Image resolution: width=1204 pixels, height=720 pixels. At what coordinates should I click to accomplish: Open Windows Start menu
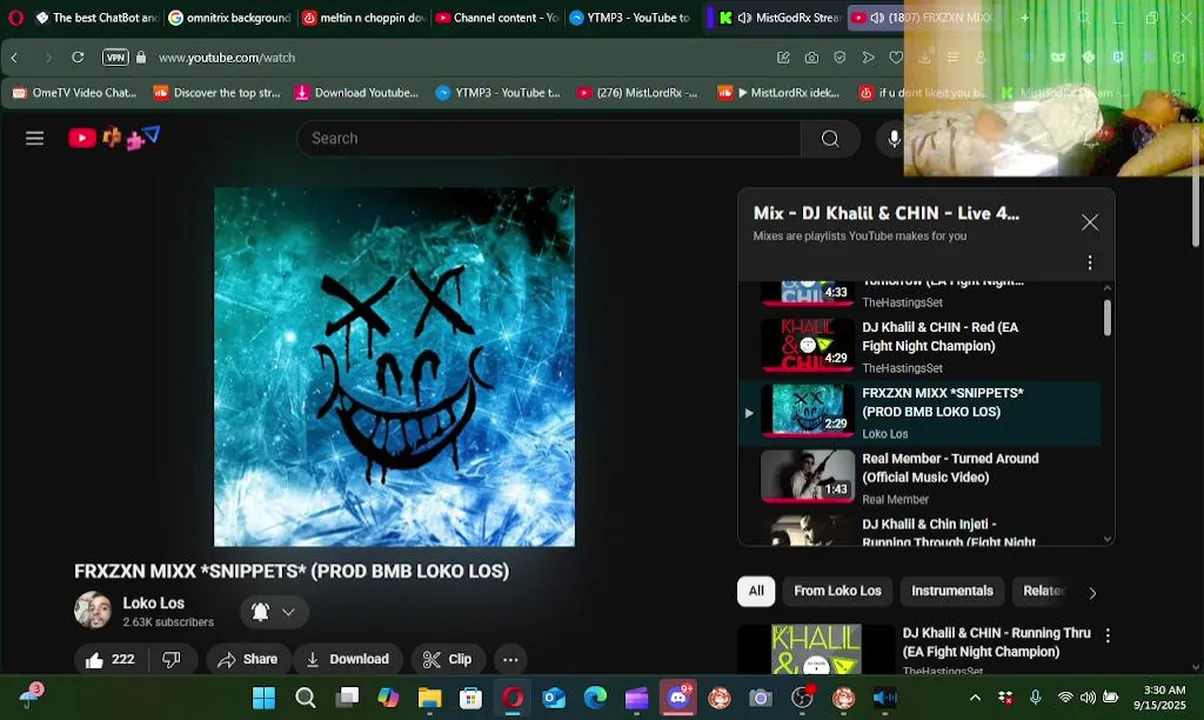[x=264, y=697]
